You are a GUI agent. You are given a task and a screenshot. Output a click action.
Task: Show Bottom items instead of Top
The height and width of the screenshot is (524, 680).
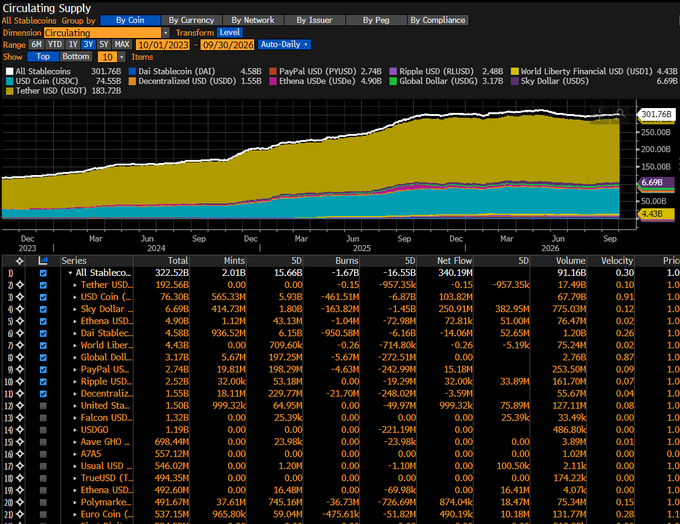pyautogui.click(x=75, y=56)
